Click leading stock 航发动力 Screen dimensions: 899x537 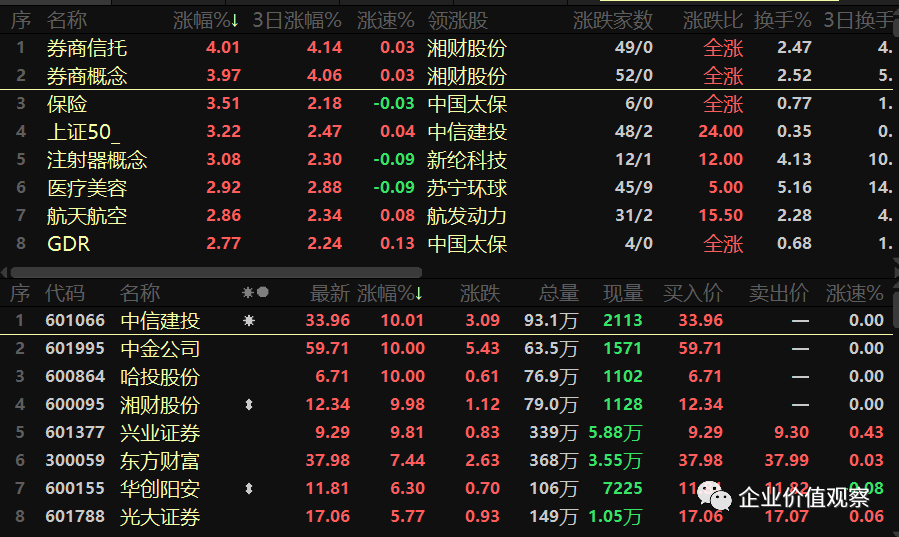tap(467, 215)
